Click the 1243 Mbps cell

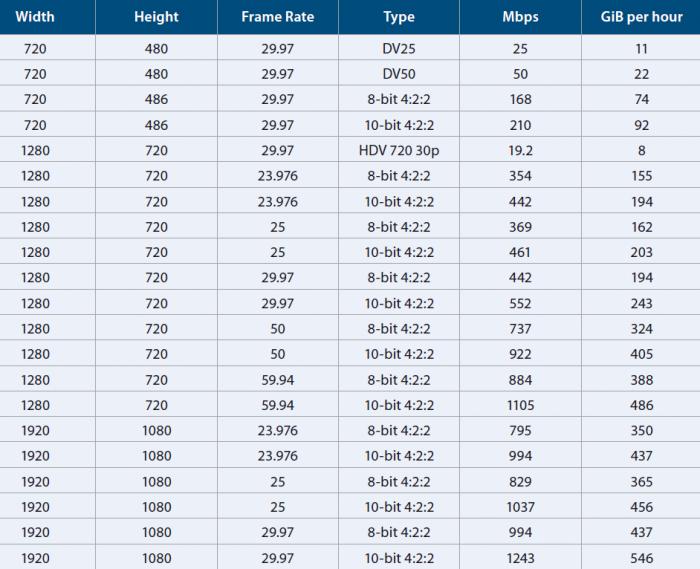click(521, 558)
